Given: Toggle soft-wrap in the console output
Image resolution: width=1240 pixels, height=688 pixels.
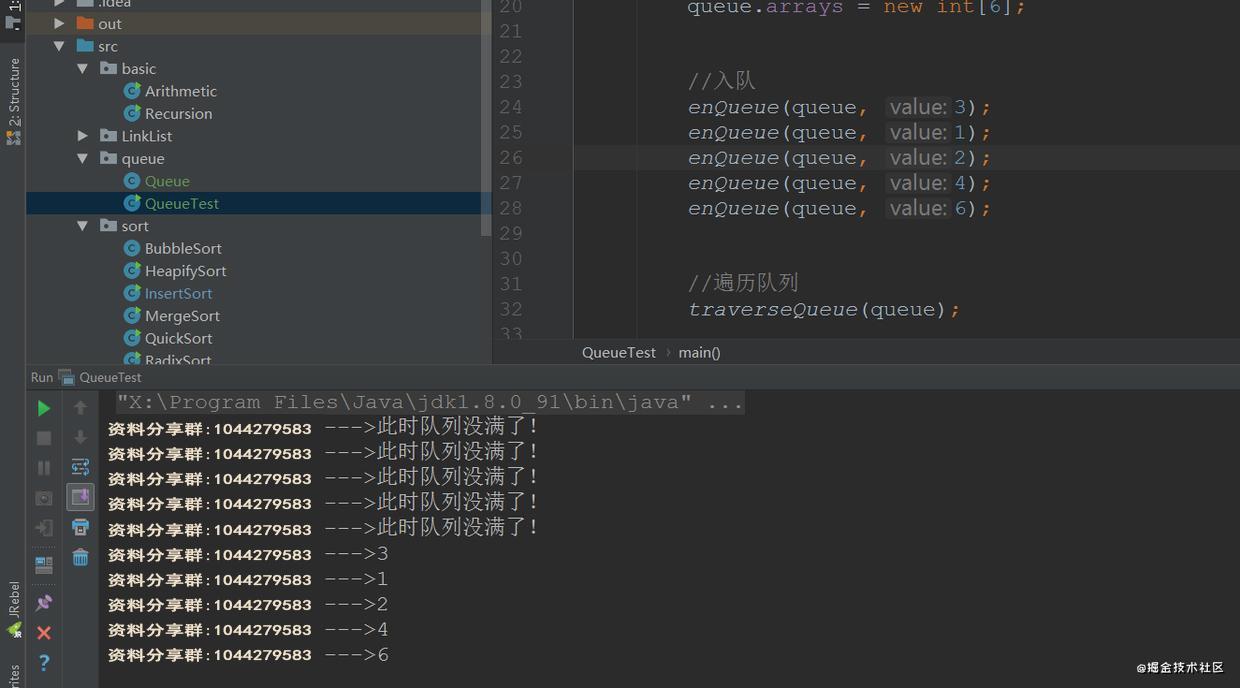Looking at the screenshot, I should (80, 467).
